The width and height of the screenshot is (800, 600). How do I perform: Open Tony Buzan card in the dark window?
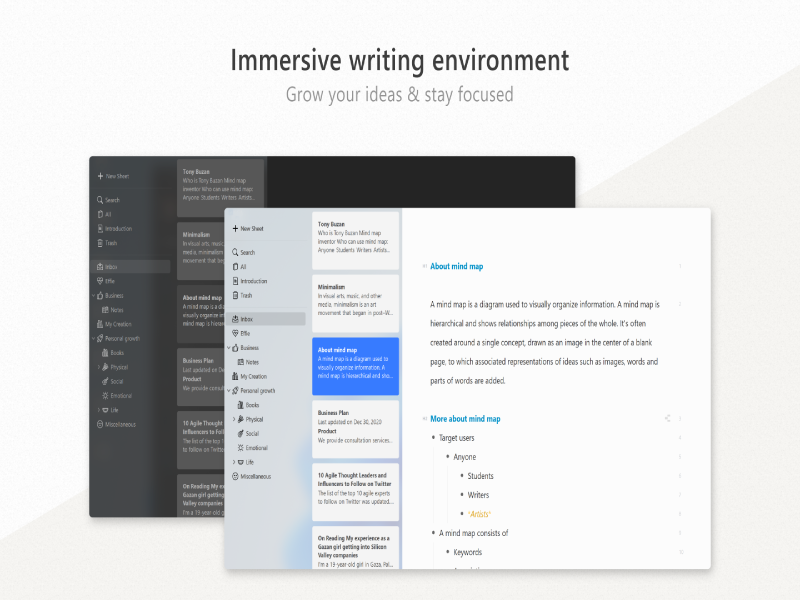[x=220, y=188]
